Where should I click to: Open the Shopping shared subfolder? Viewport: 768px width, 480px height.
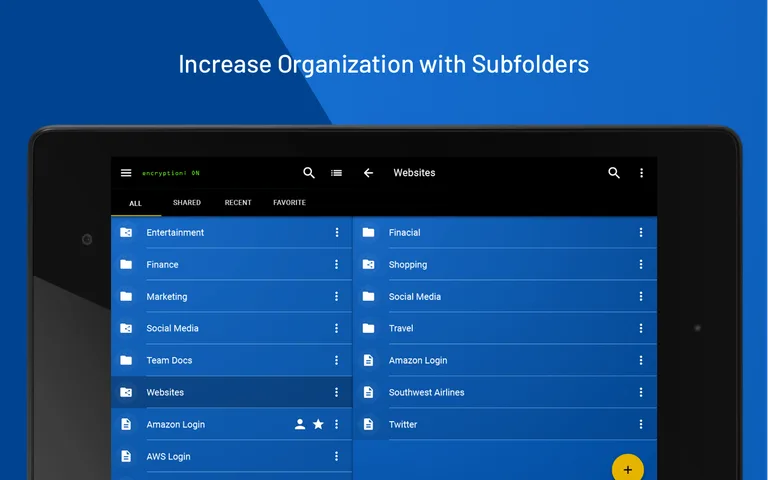(x=408, y=264)
